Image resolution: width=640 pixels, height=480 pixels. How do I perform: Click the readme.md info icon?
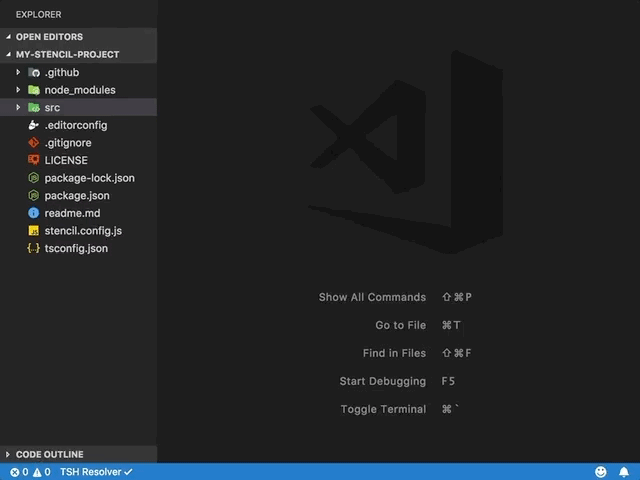(x=33, y=213)
